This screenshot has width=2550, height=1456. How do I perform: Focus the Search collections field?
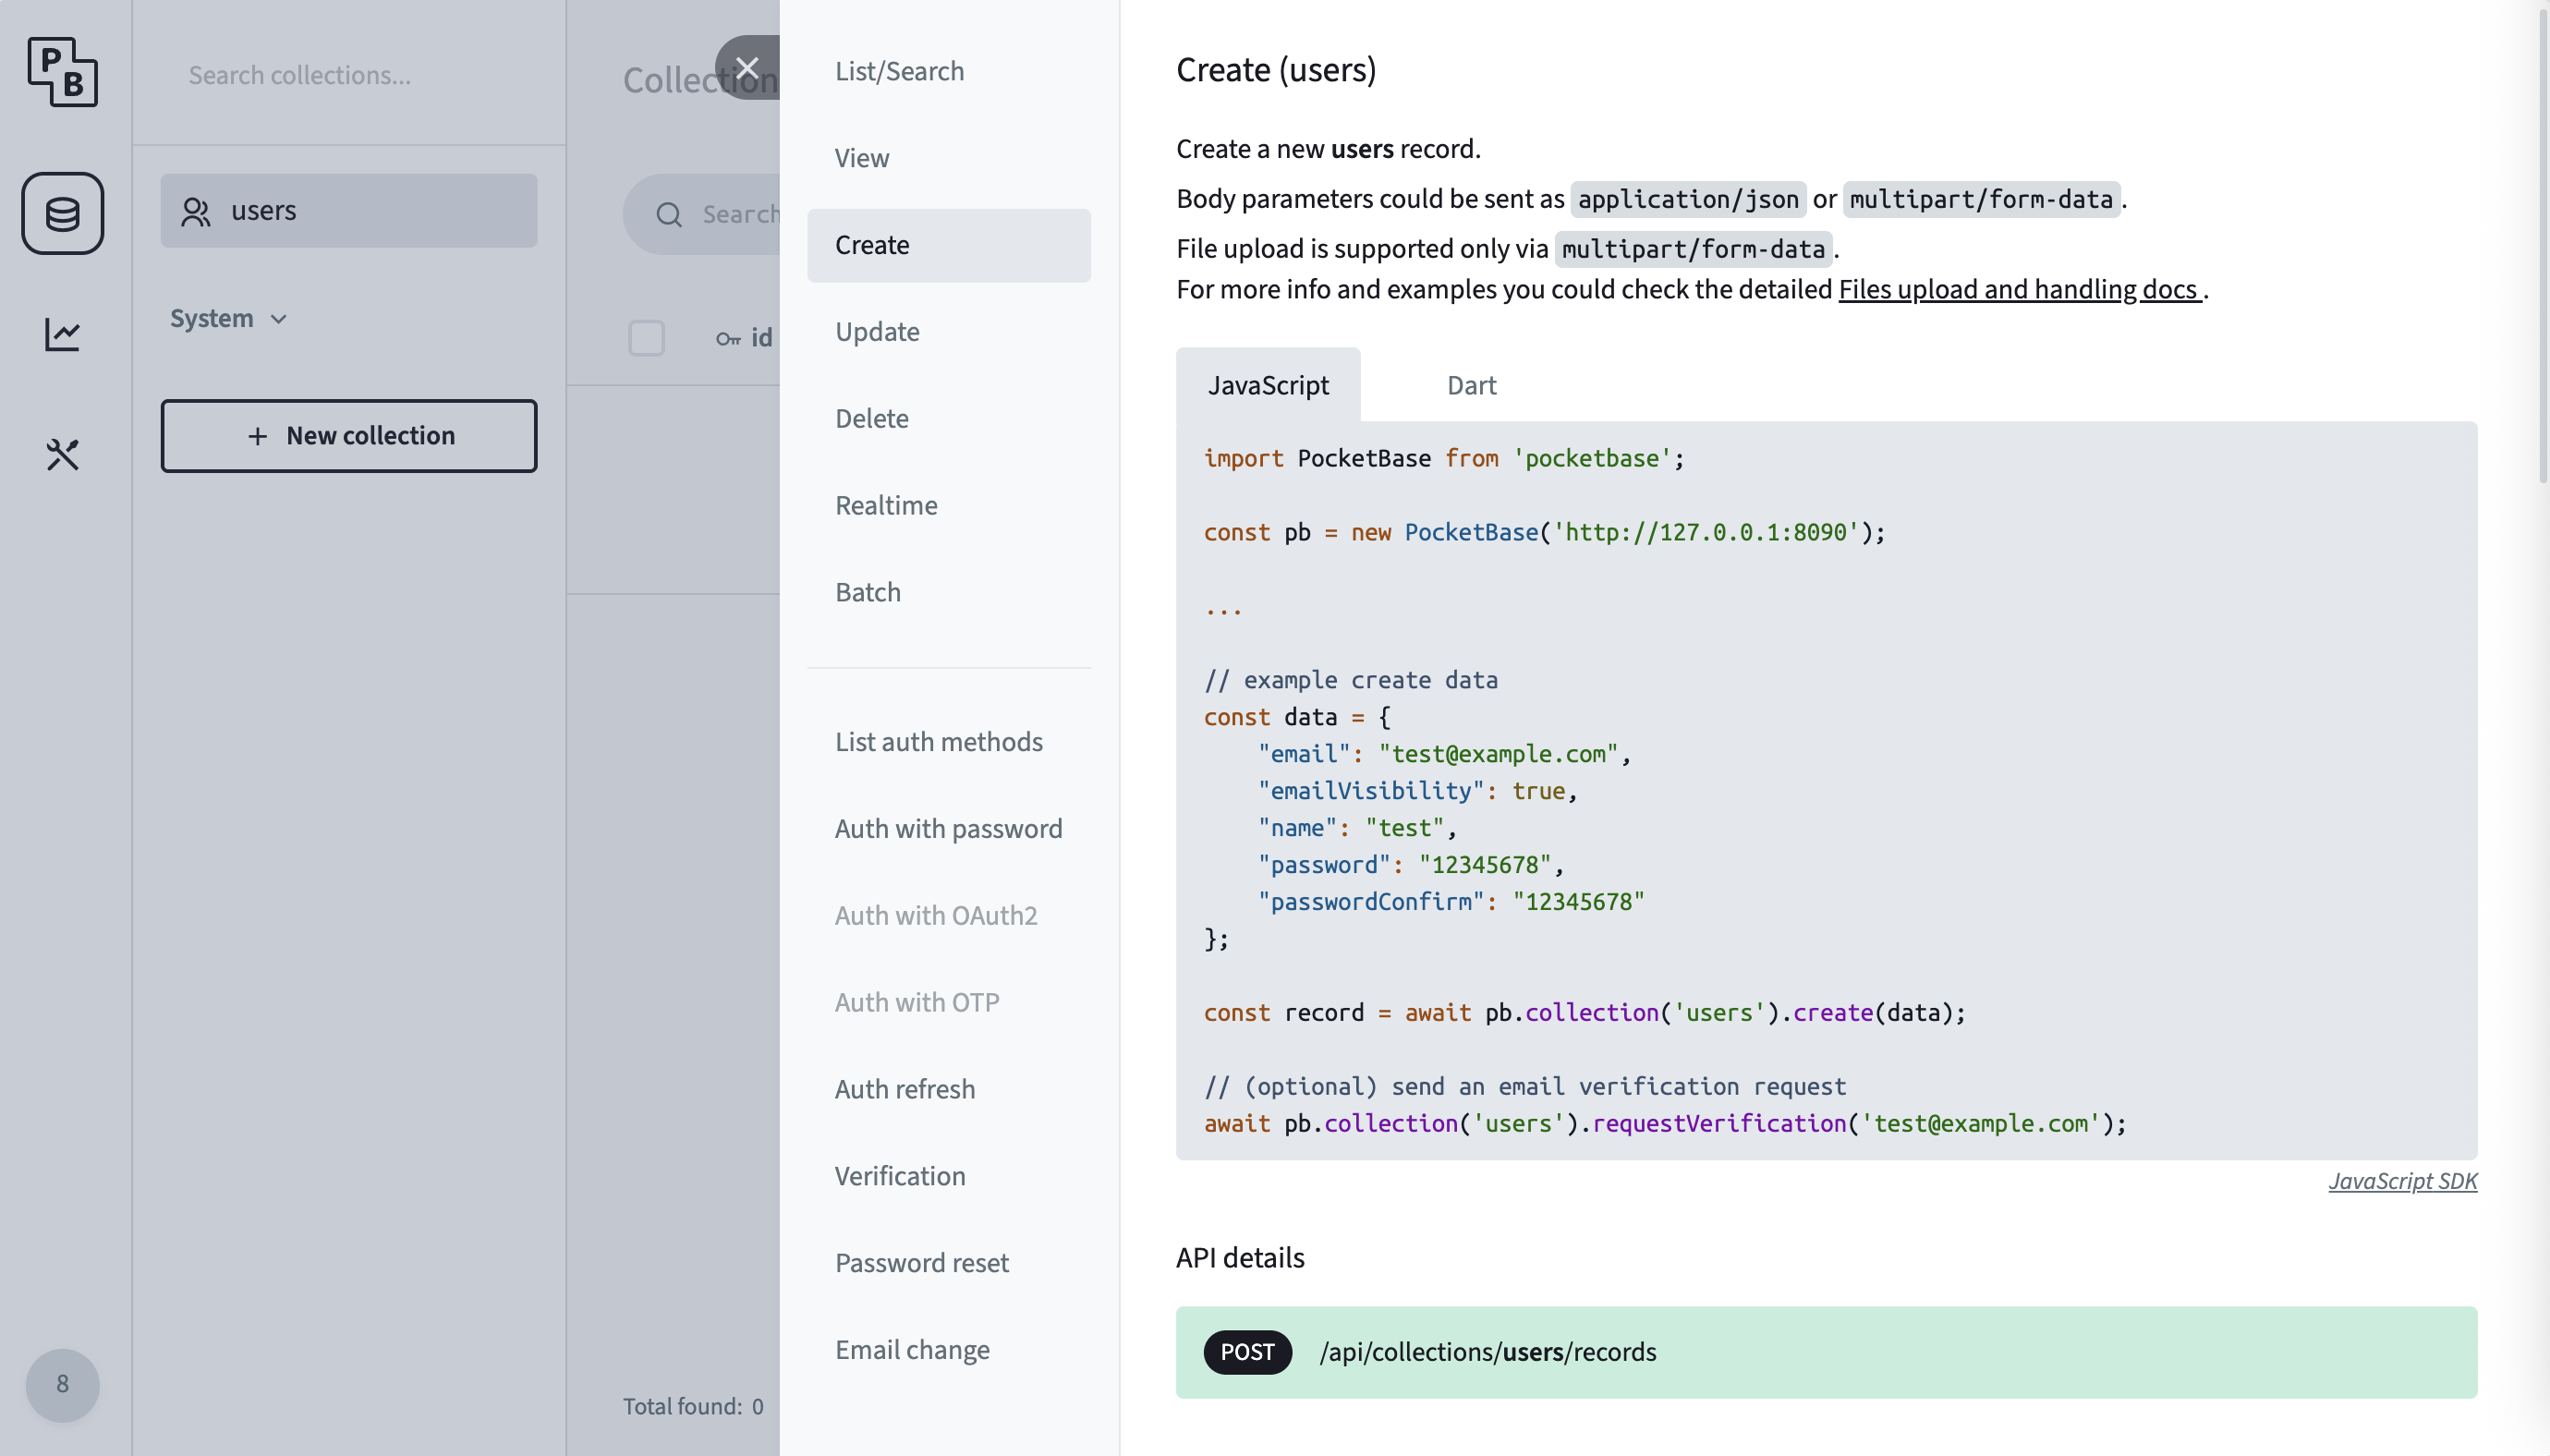point(349,75)
